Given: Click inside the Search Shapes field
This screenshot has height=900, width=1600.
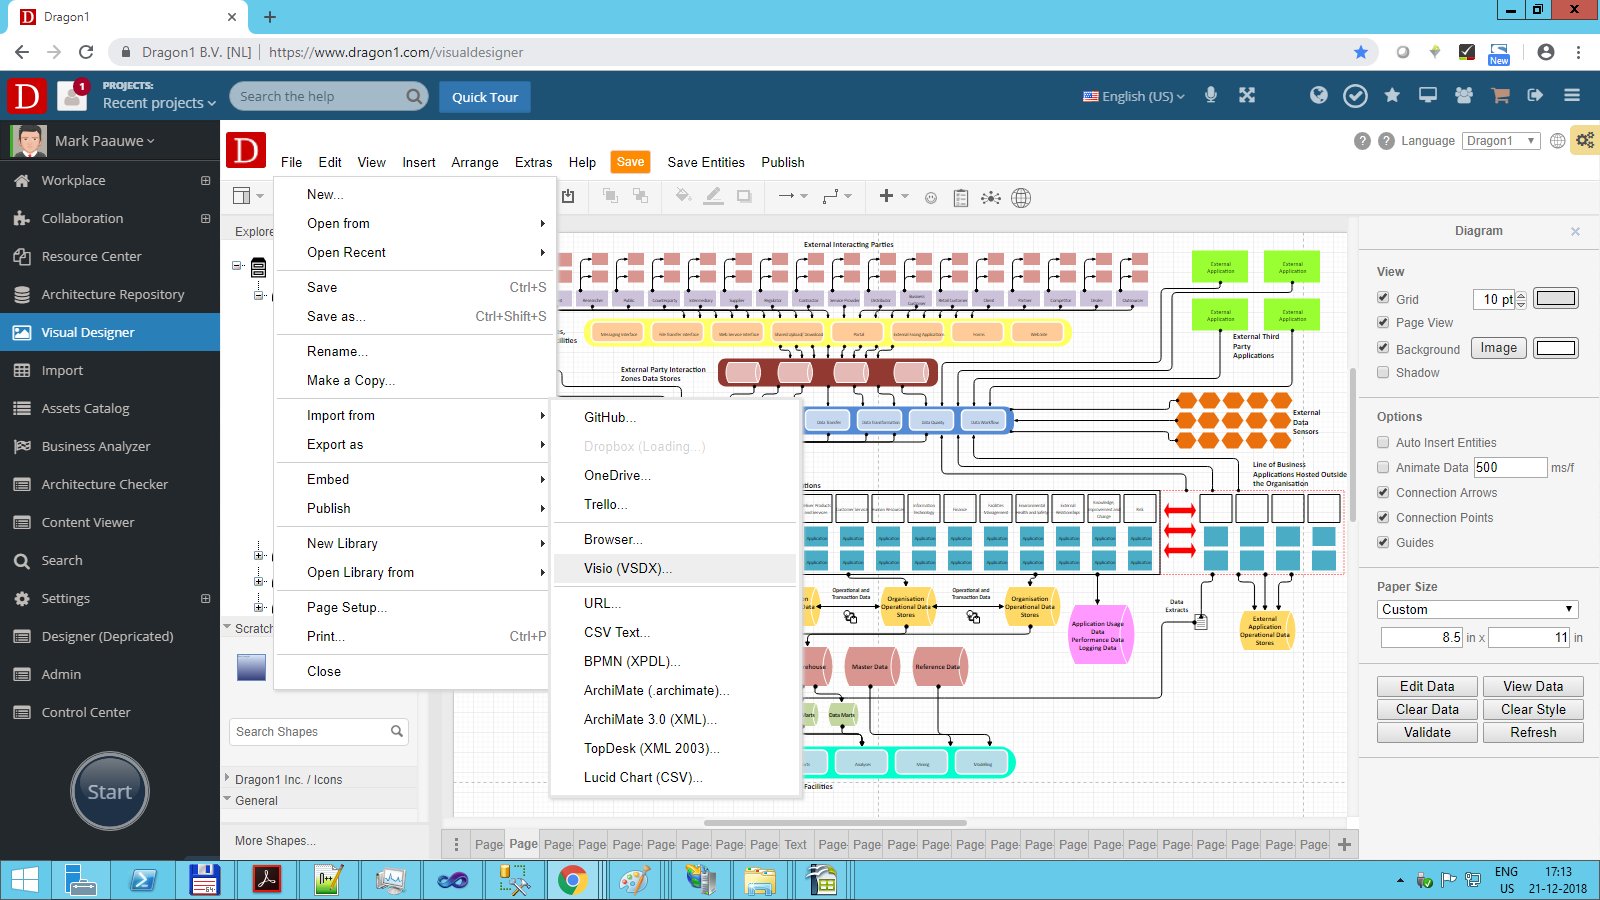Looking at the screenshot, I should coord(310,731).
